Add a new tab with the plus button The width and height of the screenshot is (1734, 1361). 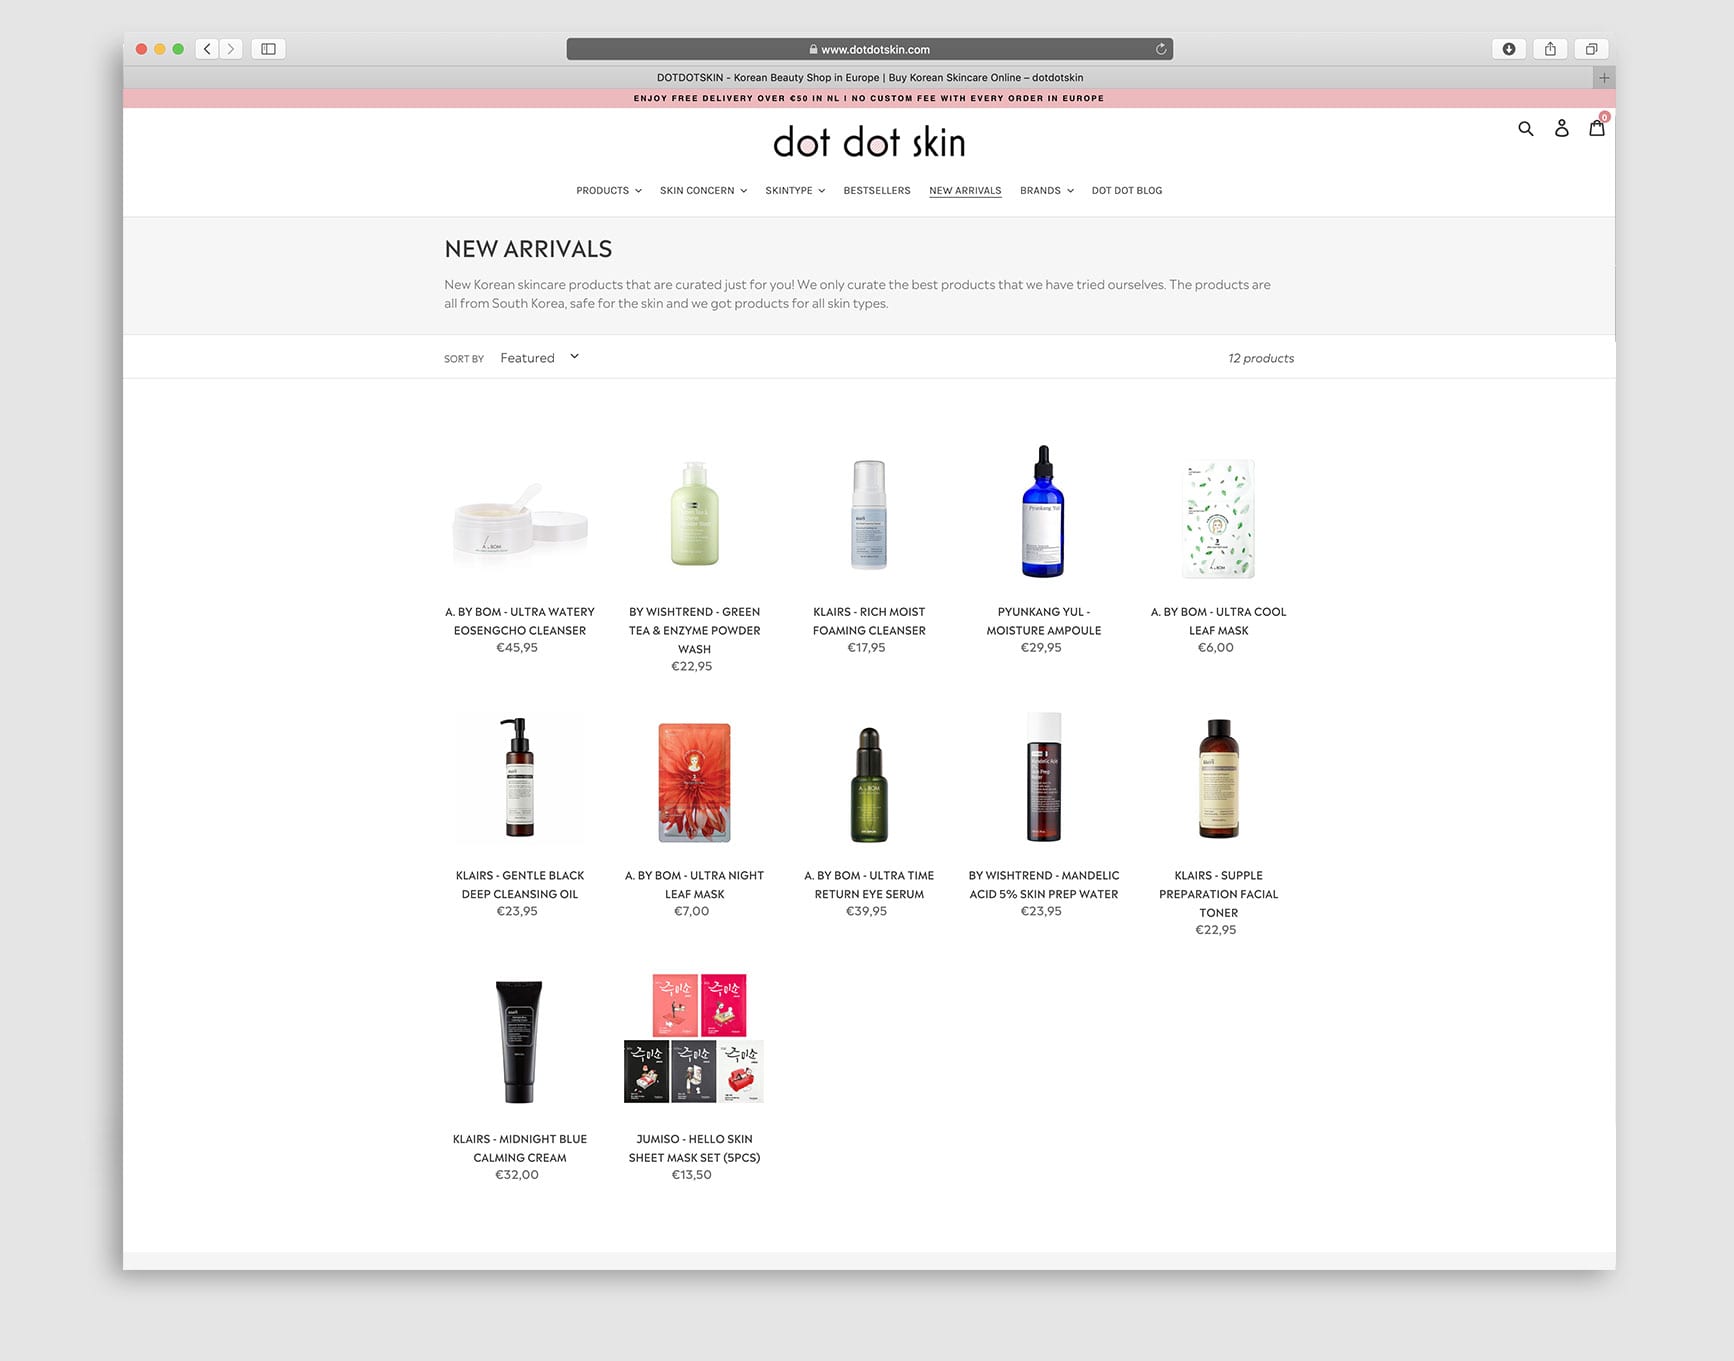(1604, 78)
